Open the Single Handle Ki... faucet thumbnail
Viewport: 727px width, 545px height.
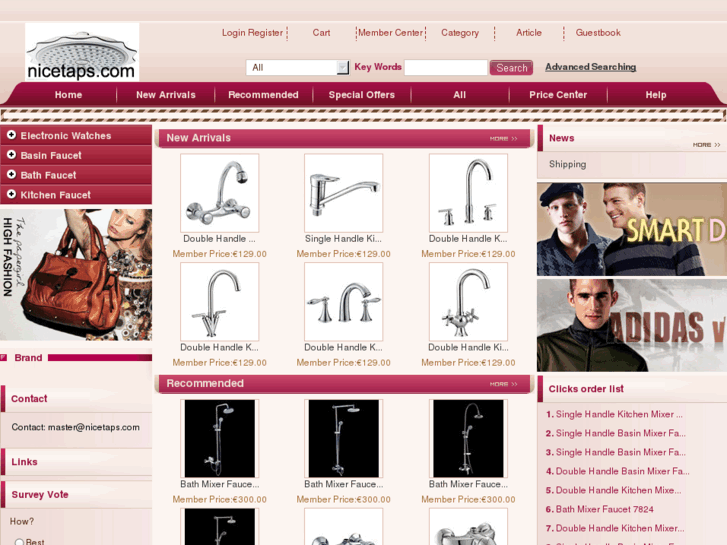point(344,193)
